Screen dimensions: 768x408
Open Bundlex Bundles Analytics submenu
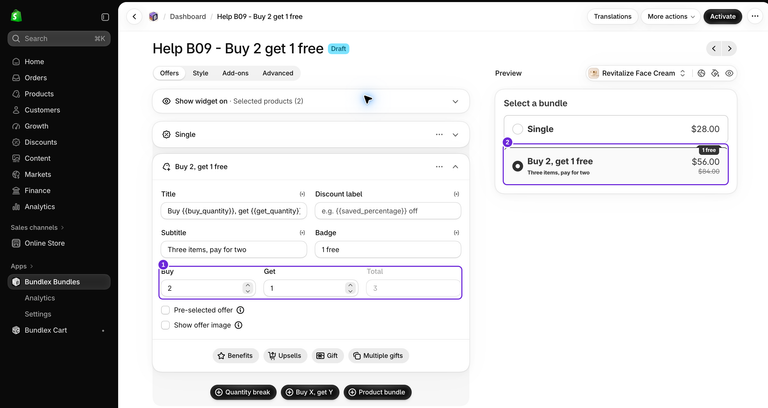pyautogui.click(x=40, y=298)
